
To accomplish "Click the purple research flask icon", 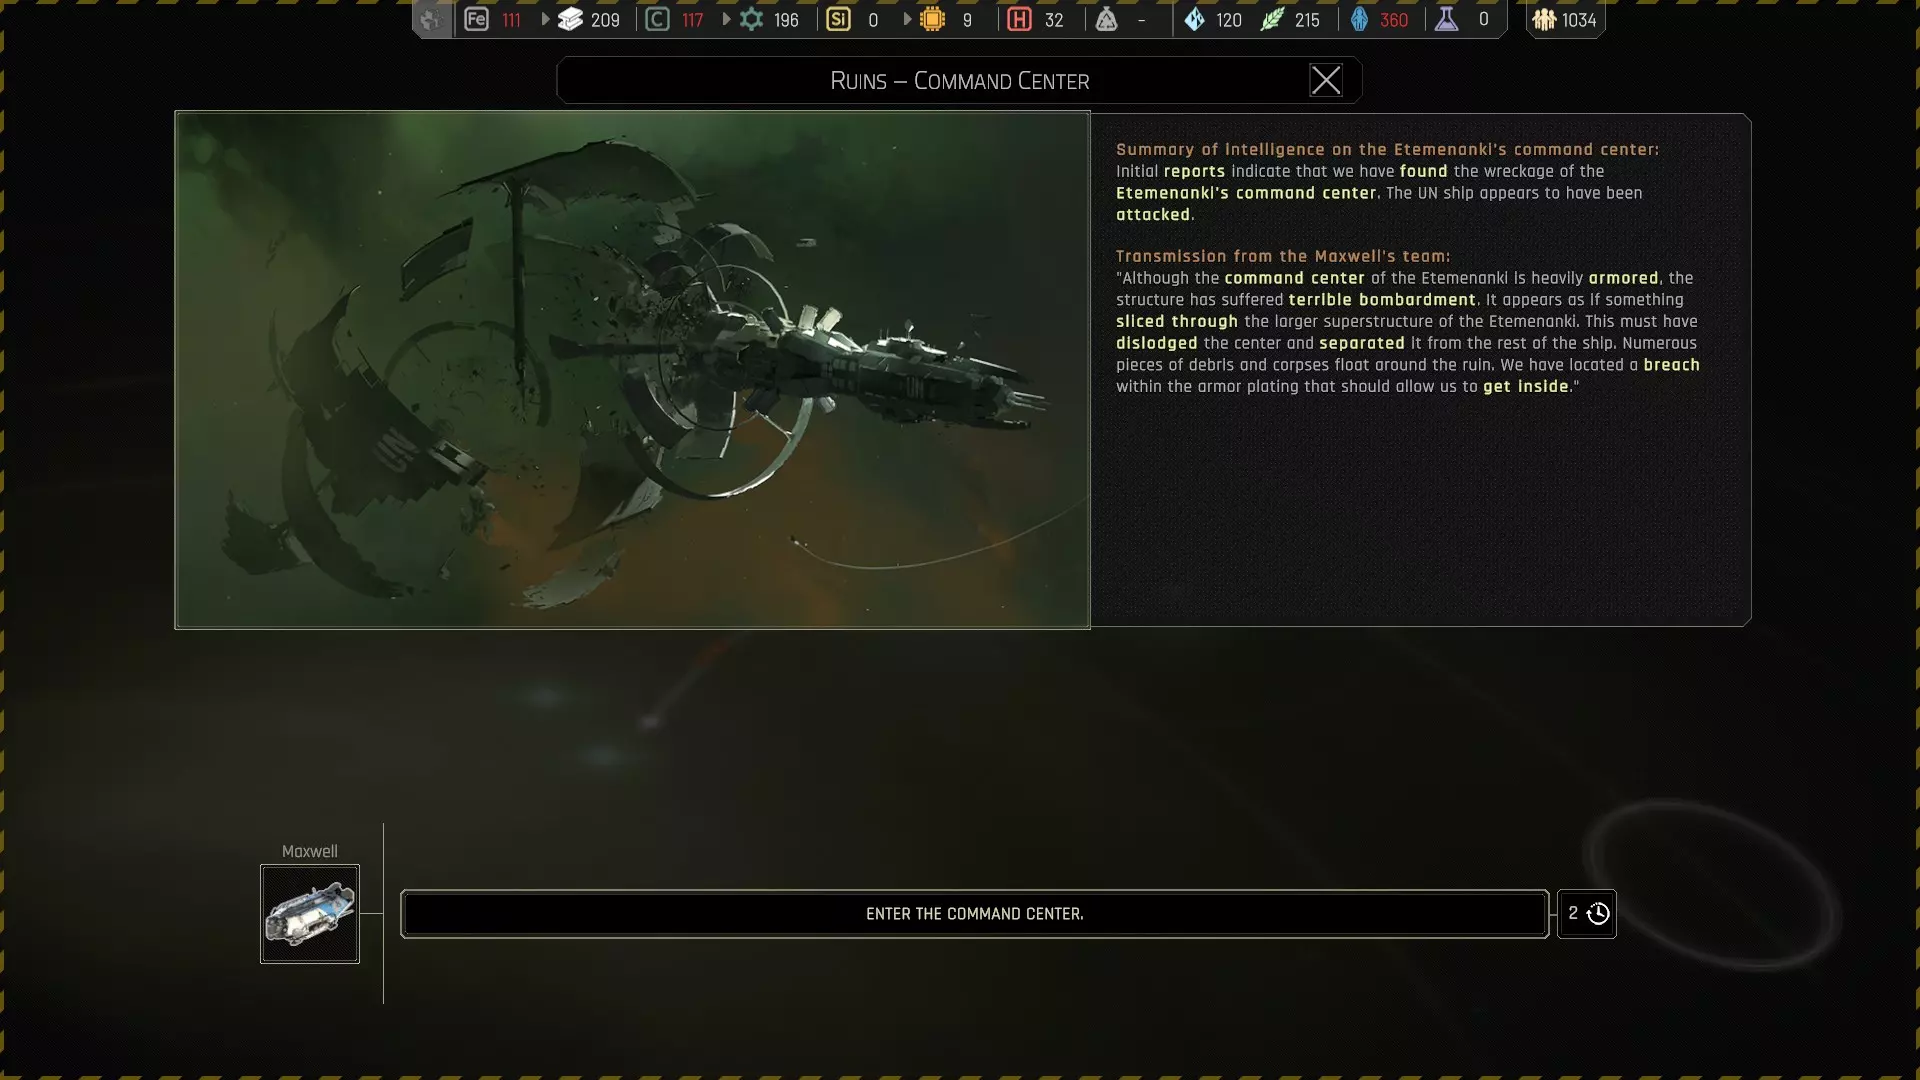I will pos(1446,19).
